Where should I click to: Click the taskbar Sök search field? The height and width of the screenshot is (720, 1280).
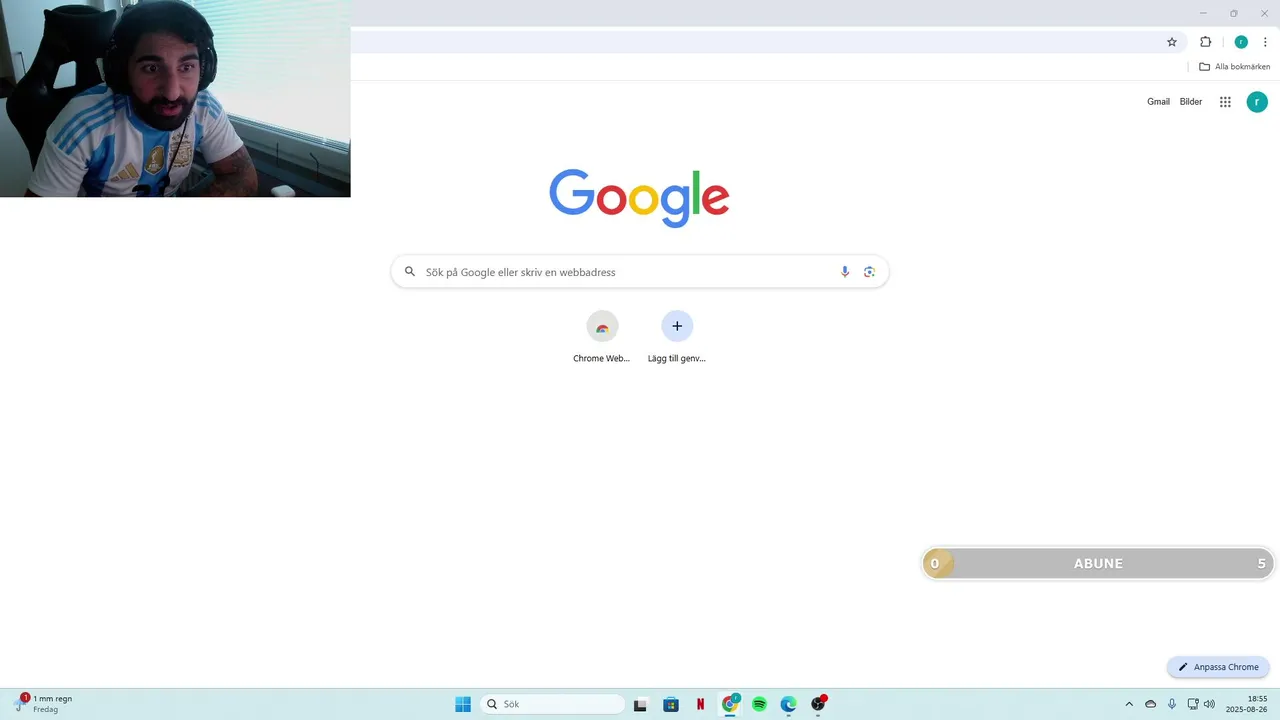[x=553, y=704]
